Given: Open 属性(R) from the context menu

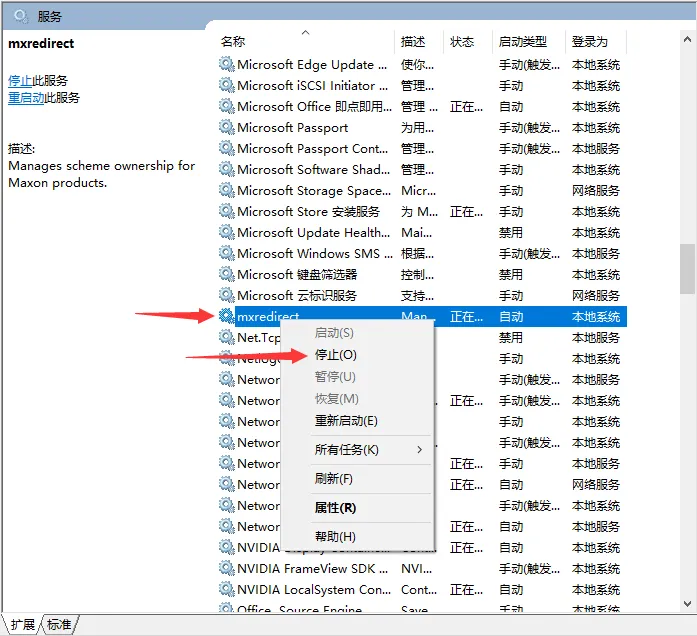Looking at the screenshot, I should [336, 508].
